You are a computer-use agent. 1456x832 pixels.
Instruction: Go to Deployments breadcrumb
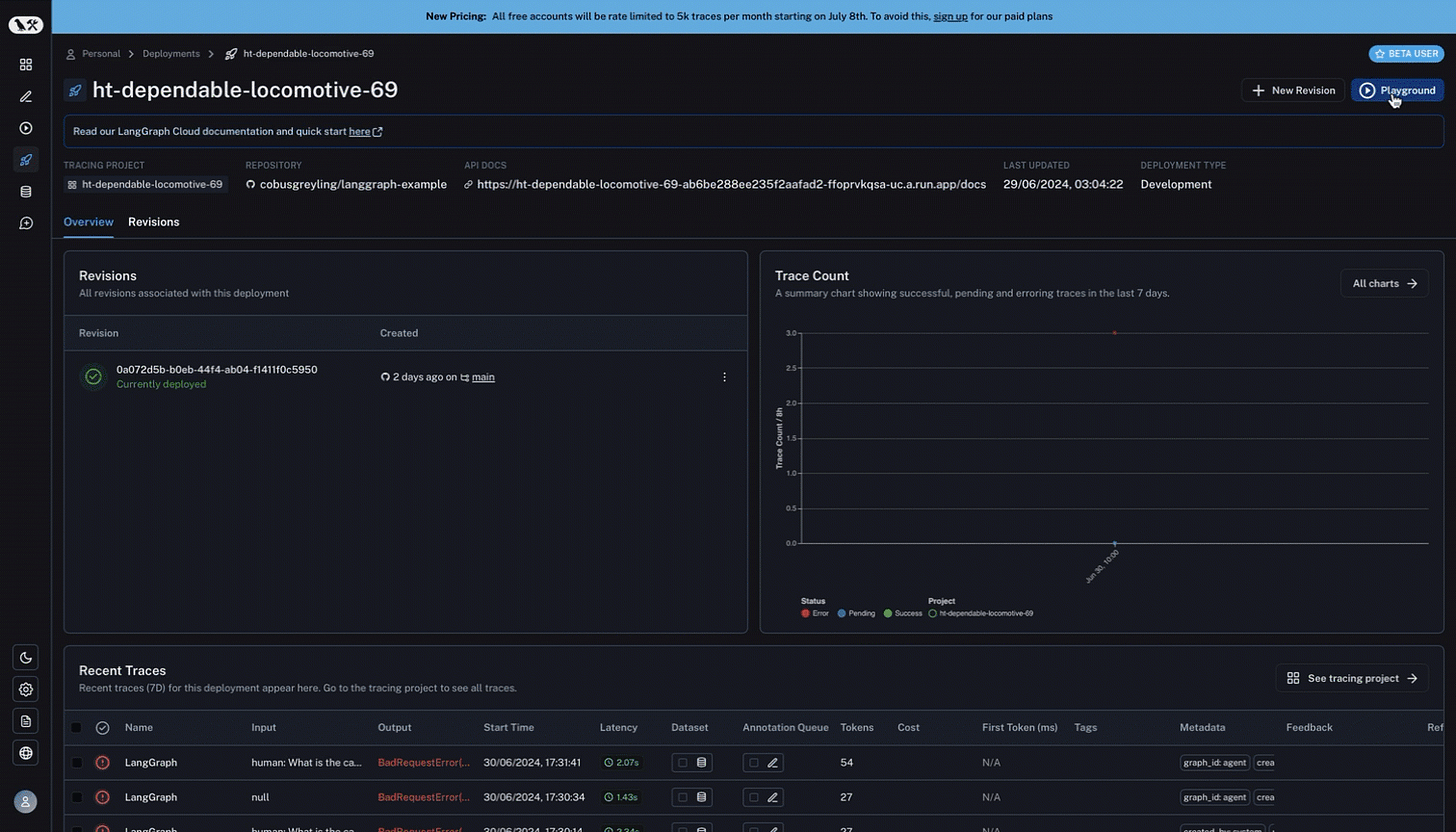click(171, 54)
